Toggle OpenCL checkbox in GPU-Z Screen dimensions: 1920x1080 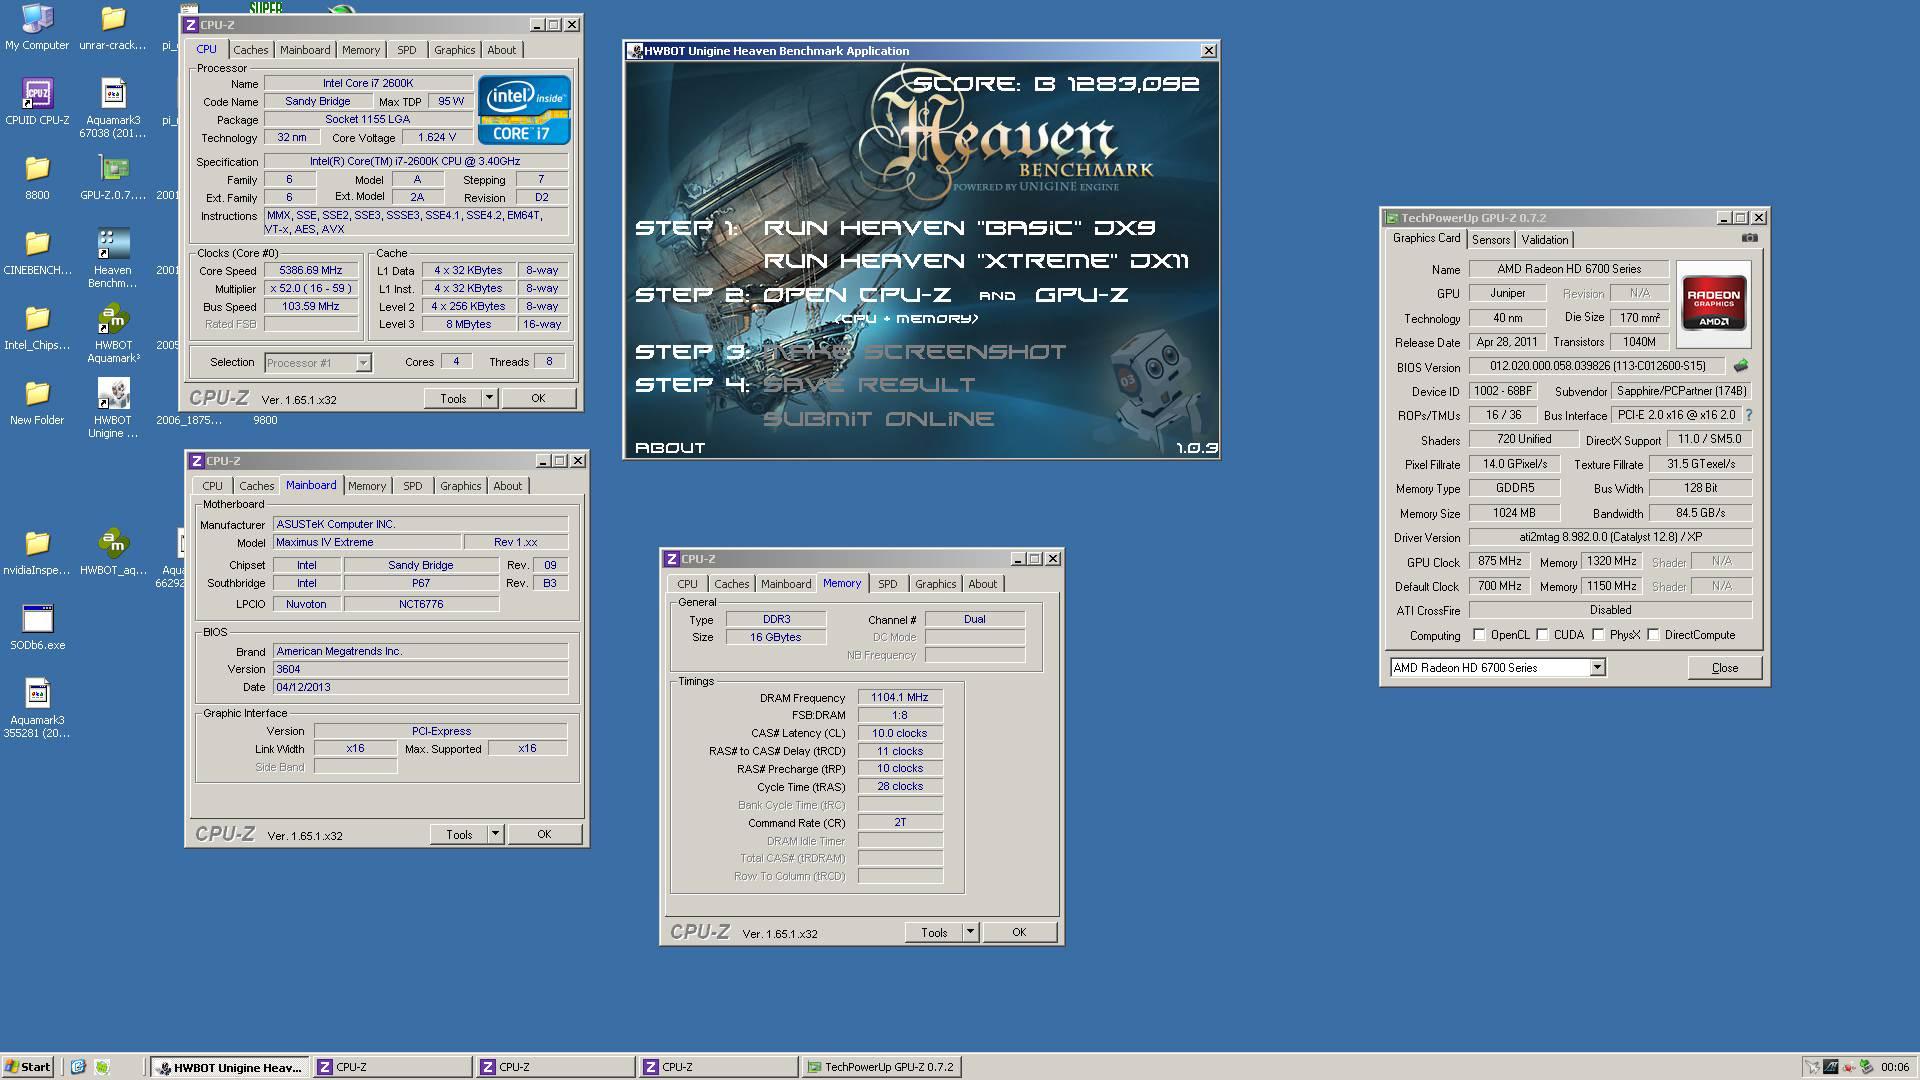click(x=1479, y=635)
